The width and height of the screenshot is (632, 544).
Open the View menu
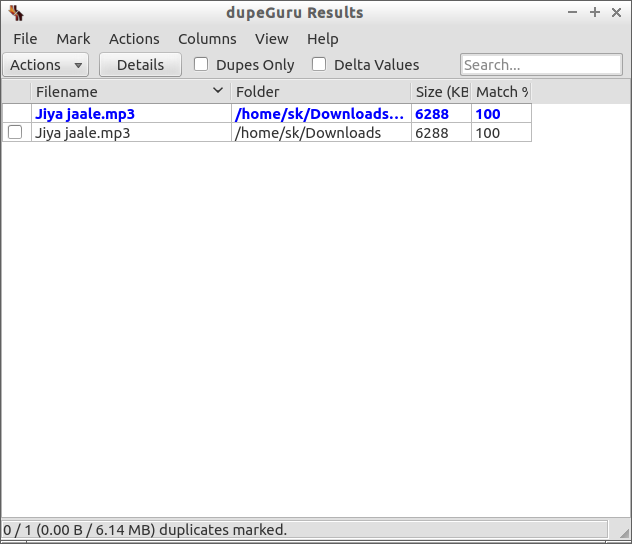click(271, 39)
